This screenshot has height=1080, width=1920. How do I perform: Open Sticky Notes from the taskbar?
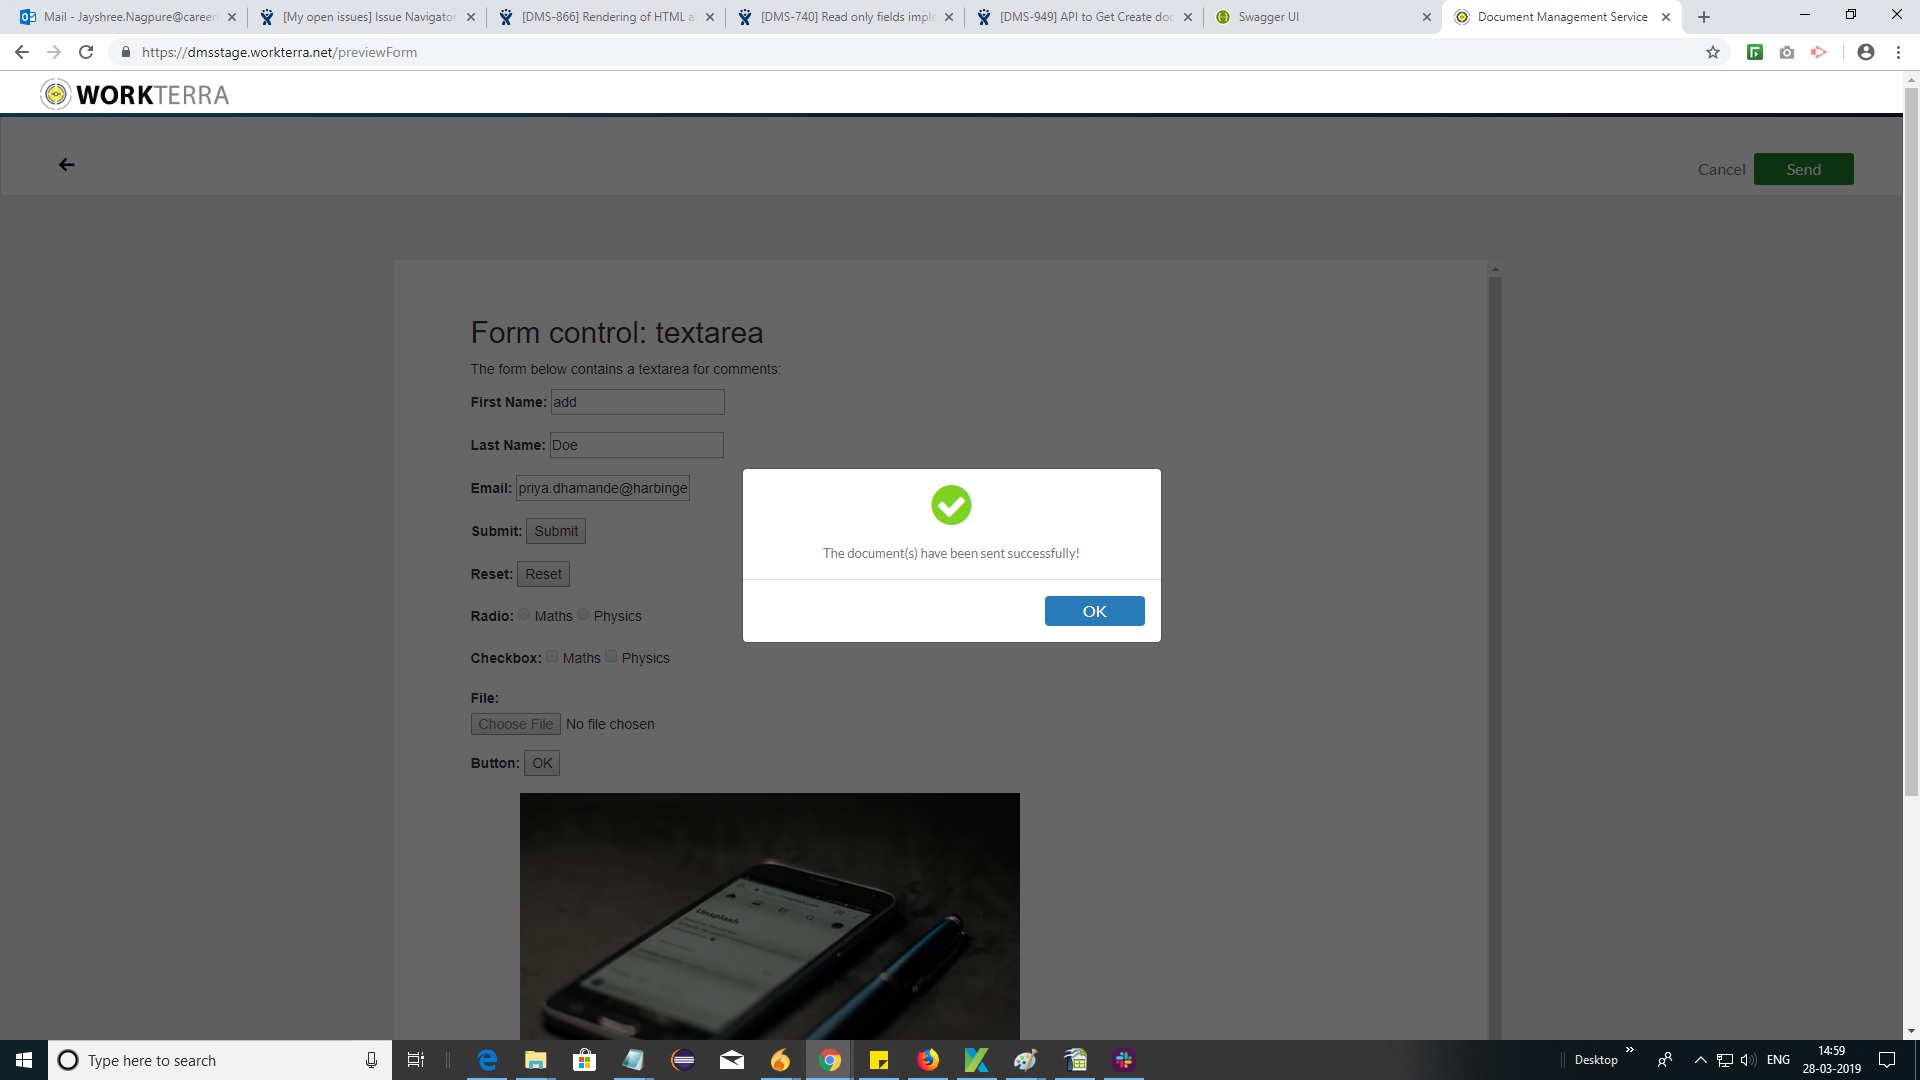pos(879,1060)
